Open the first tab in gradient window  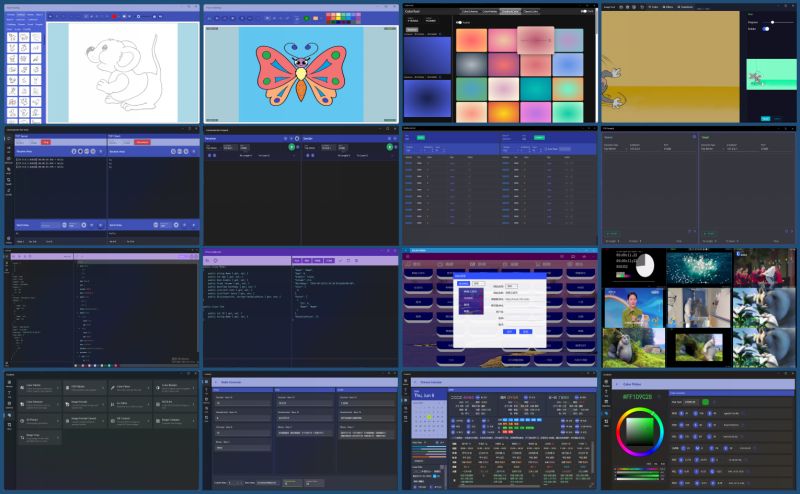point(470,11)
